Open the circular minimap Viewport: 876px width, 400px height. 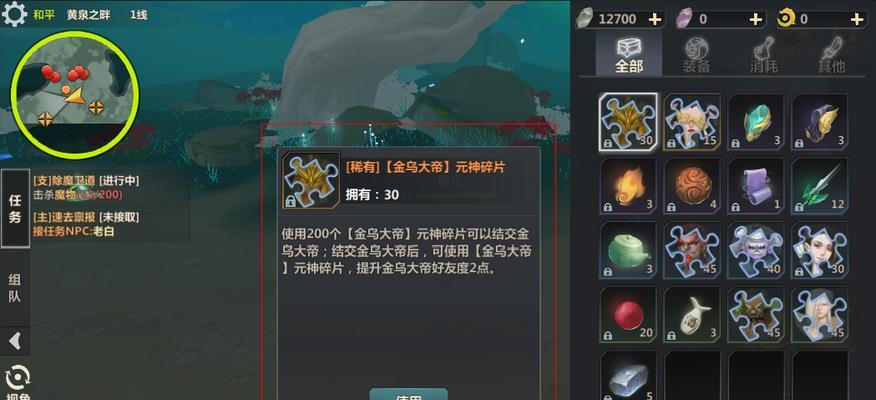point(75,93)
